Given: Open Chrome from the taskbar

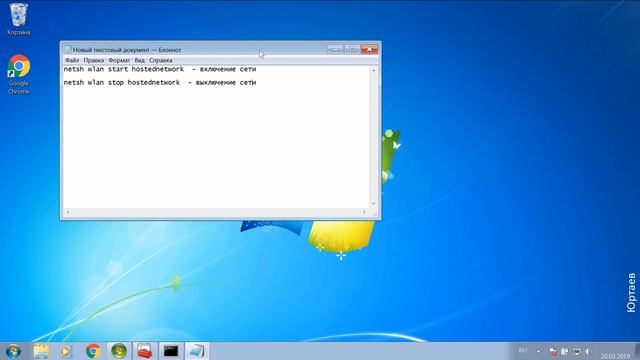Looking at the screenshot, I should (x=93, y=351).
